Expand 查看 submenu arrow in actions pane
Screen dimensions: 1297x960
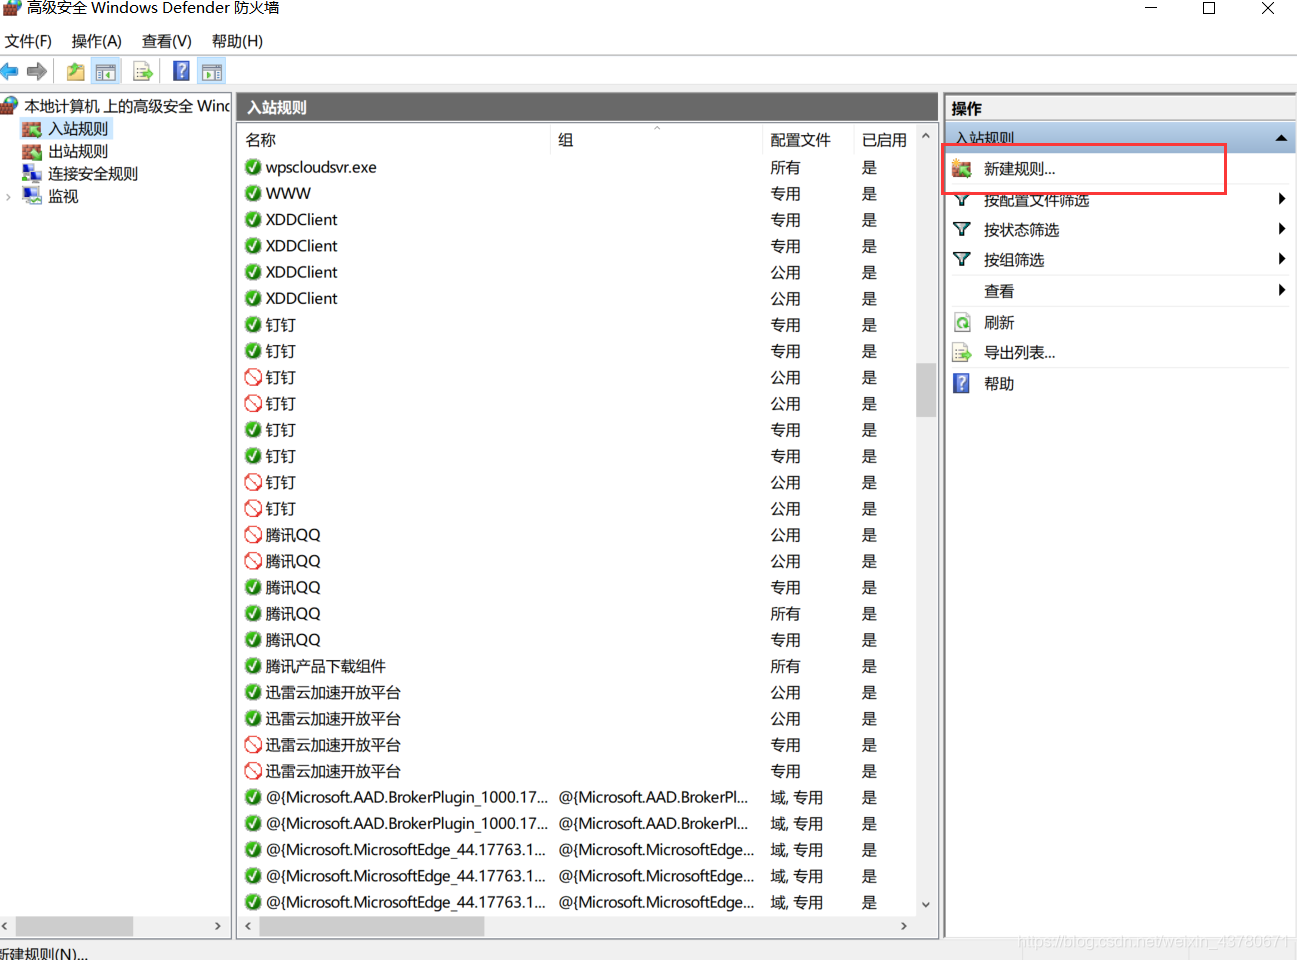tap(1281, 290)
